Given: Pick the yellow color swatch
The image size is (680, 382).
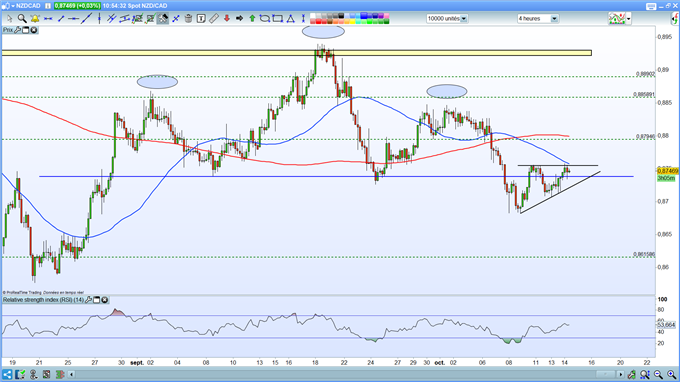Looking at the screenshot, I should (352, 21).
